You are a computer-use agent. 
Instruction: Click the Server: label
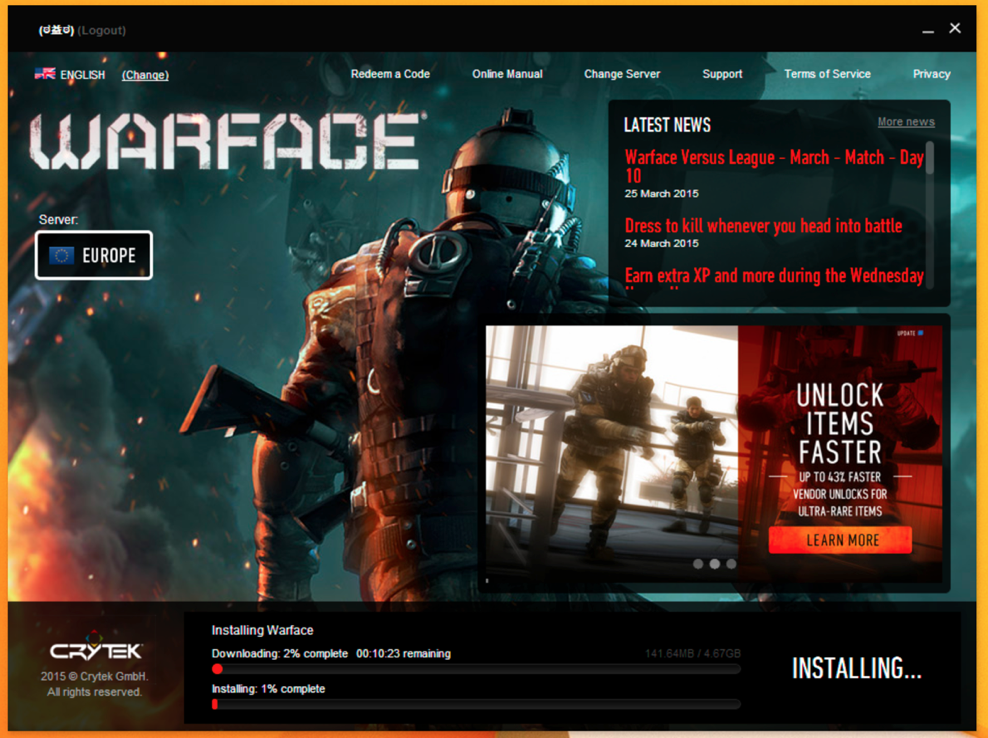pyautogui.click(x=59, y=219)
